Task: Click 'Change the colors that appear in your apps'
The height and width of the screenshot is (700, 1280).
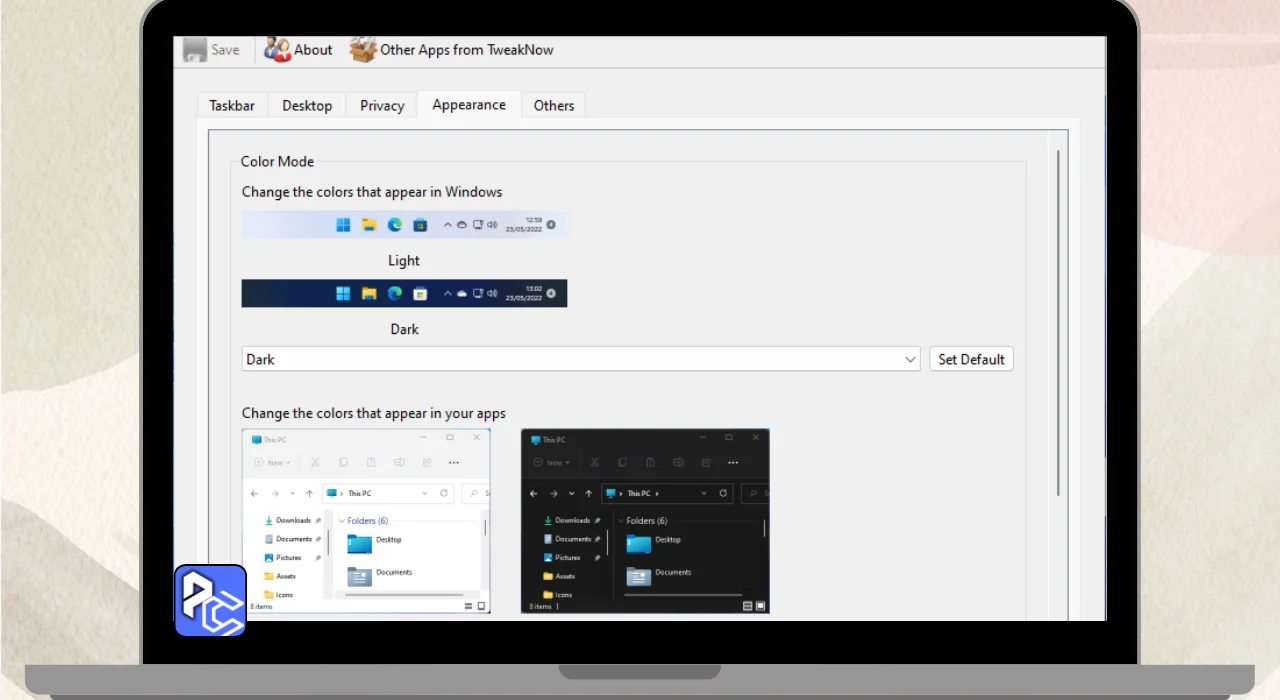Action: [374, 414]
